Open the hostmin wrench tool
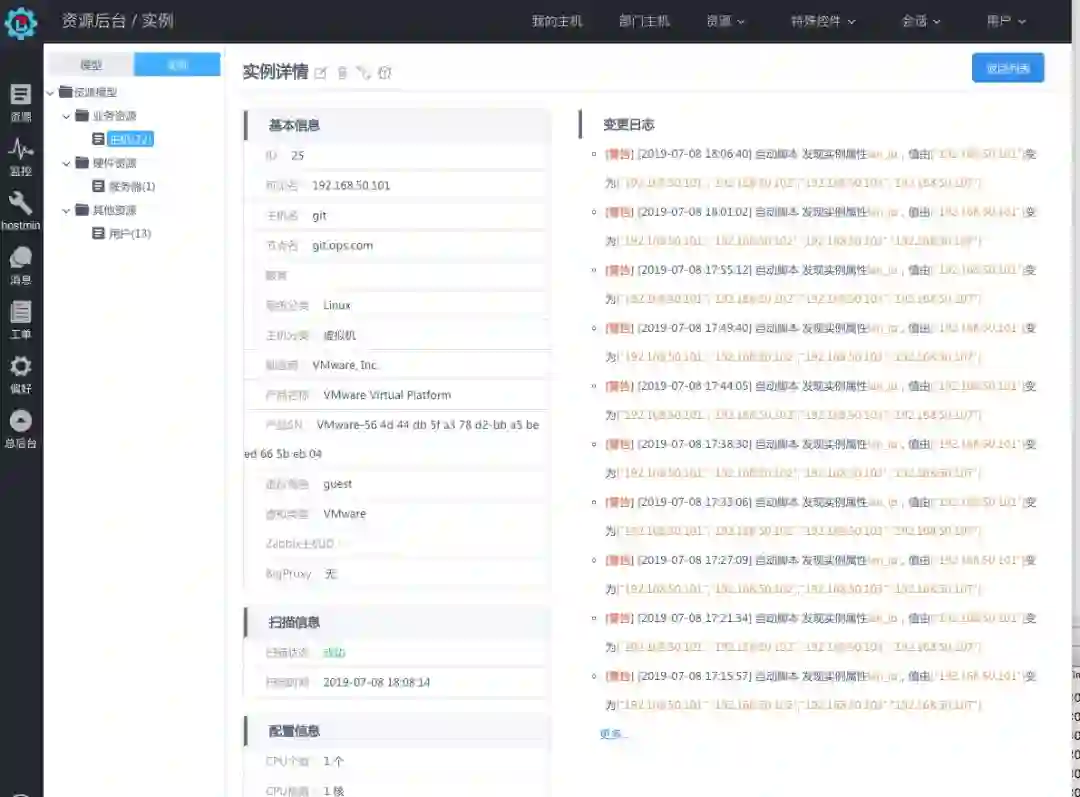 click(21, 211)
